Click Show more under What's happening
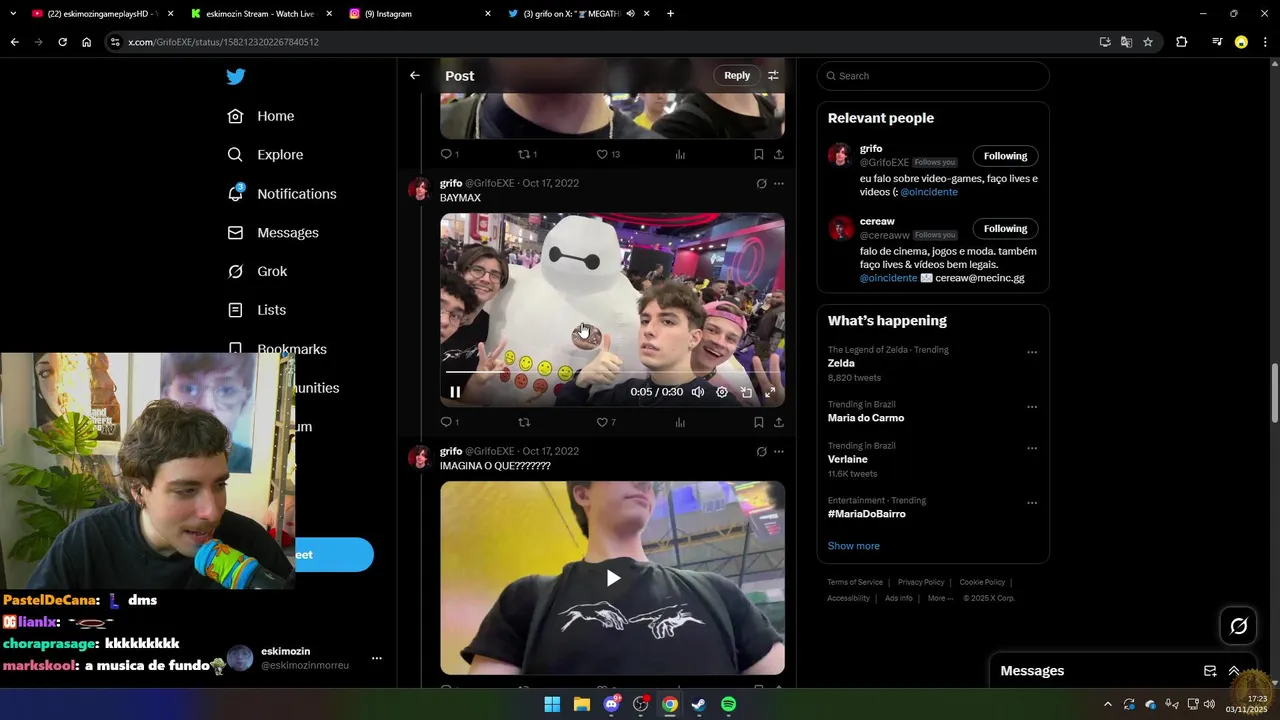 click(x=853, y=546)
